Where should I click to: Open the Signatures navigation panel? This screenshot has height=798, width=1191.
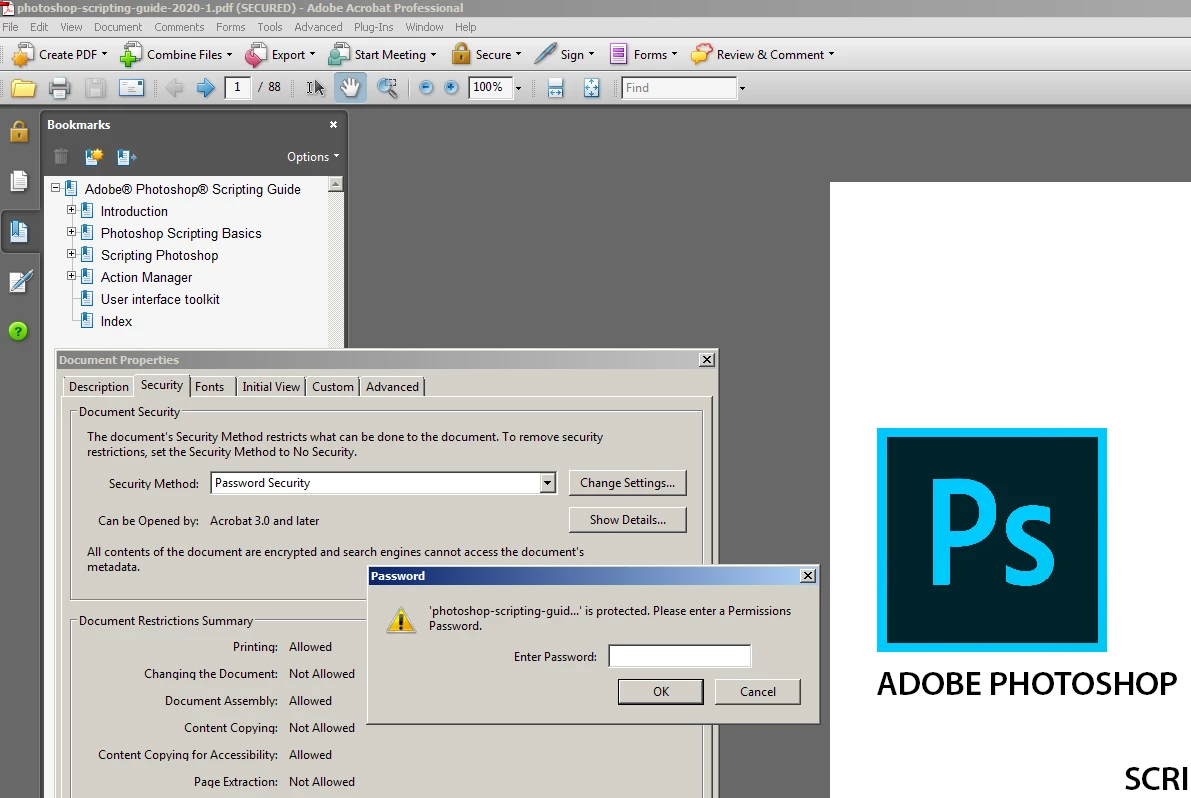(x=20, y=282)
